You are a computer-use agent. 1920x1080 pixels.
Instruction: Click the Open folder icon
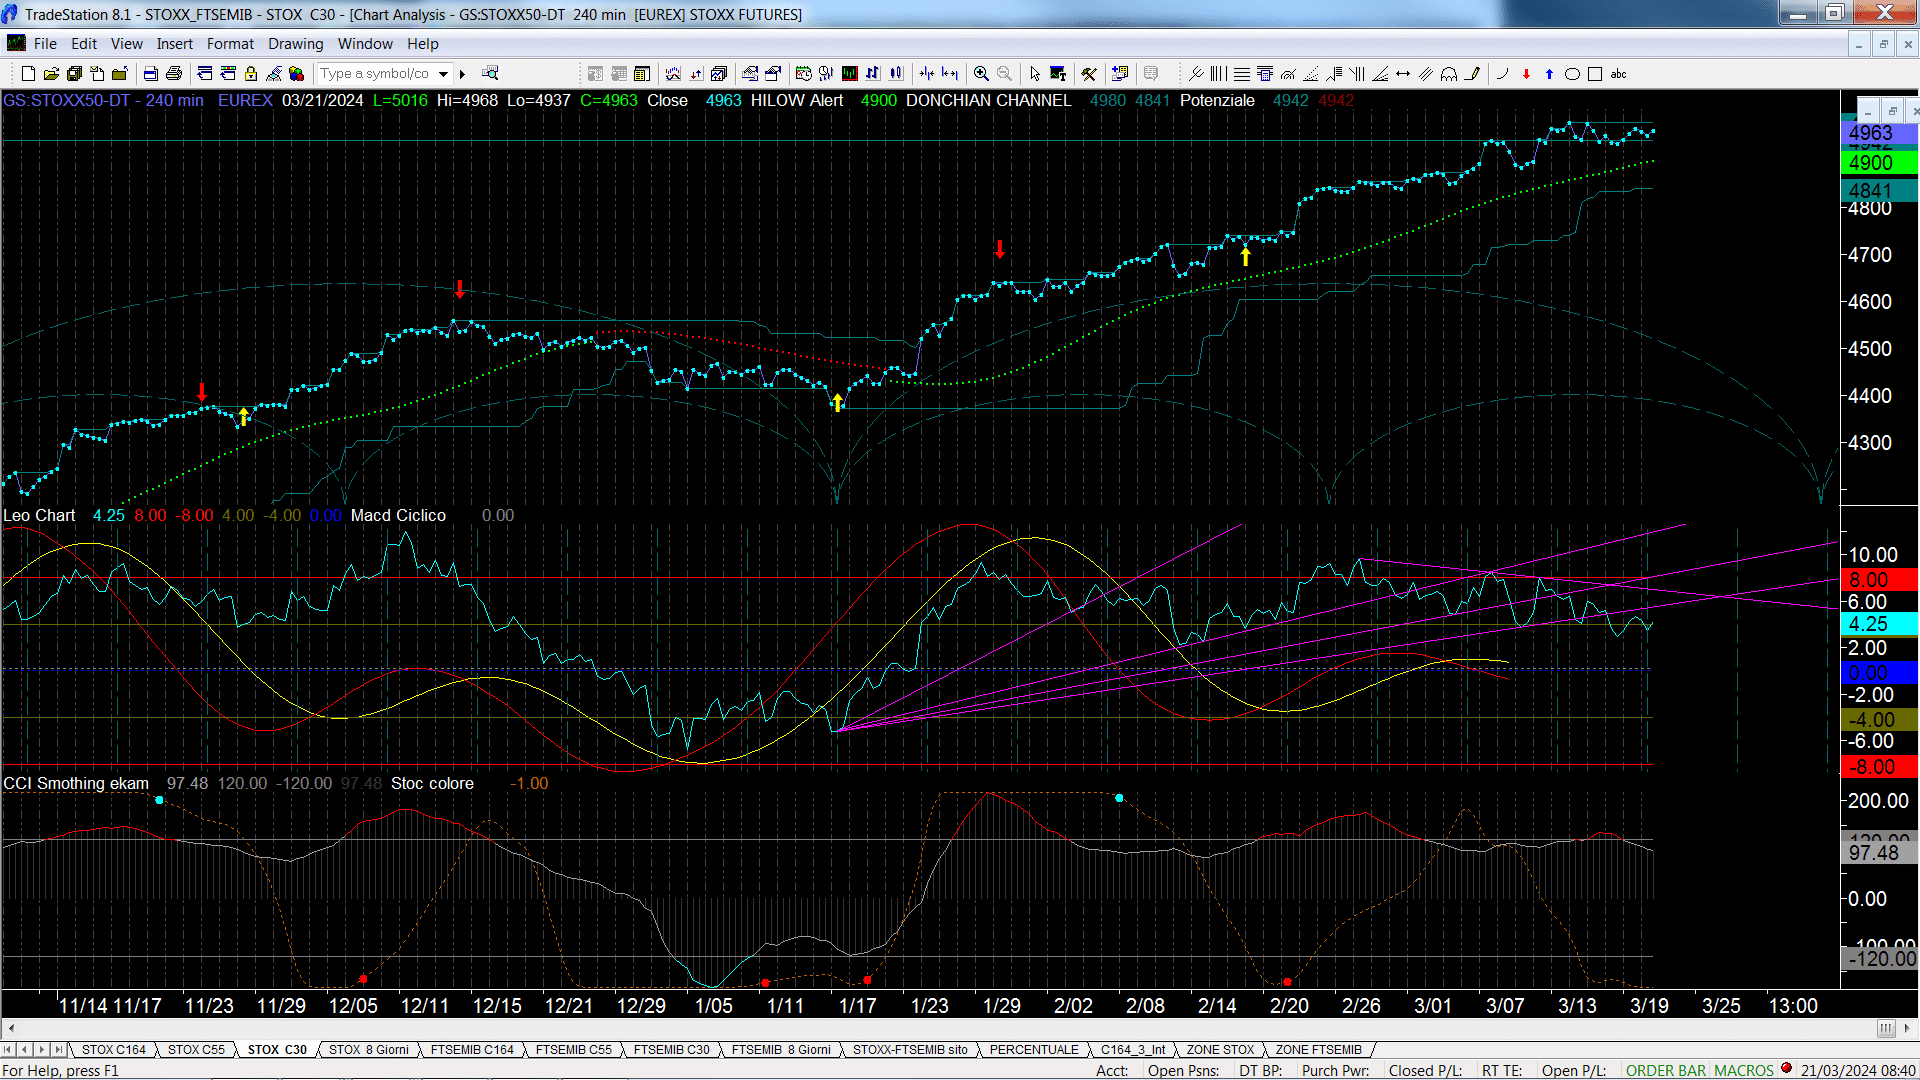(51, 74)
